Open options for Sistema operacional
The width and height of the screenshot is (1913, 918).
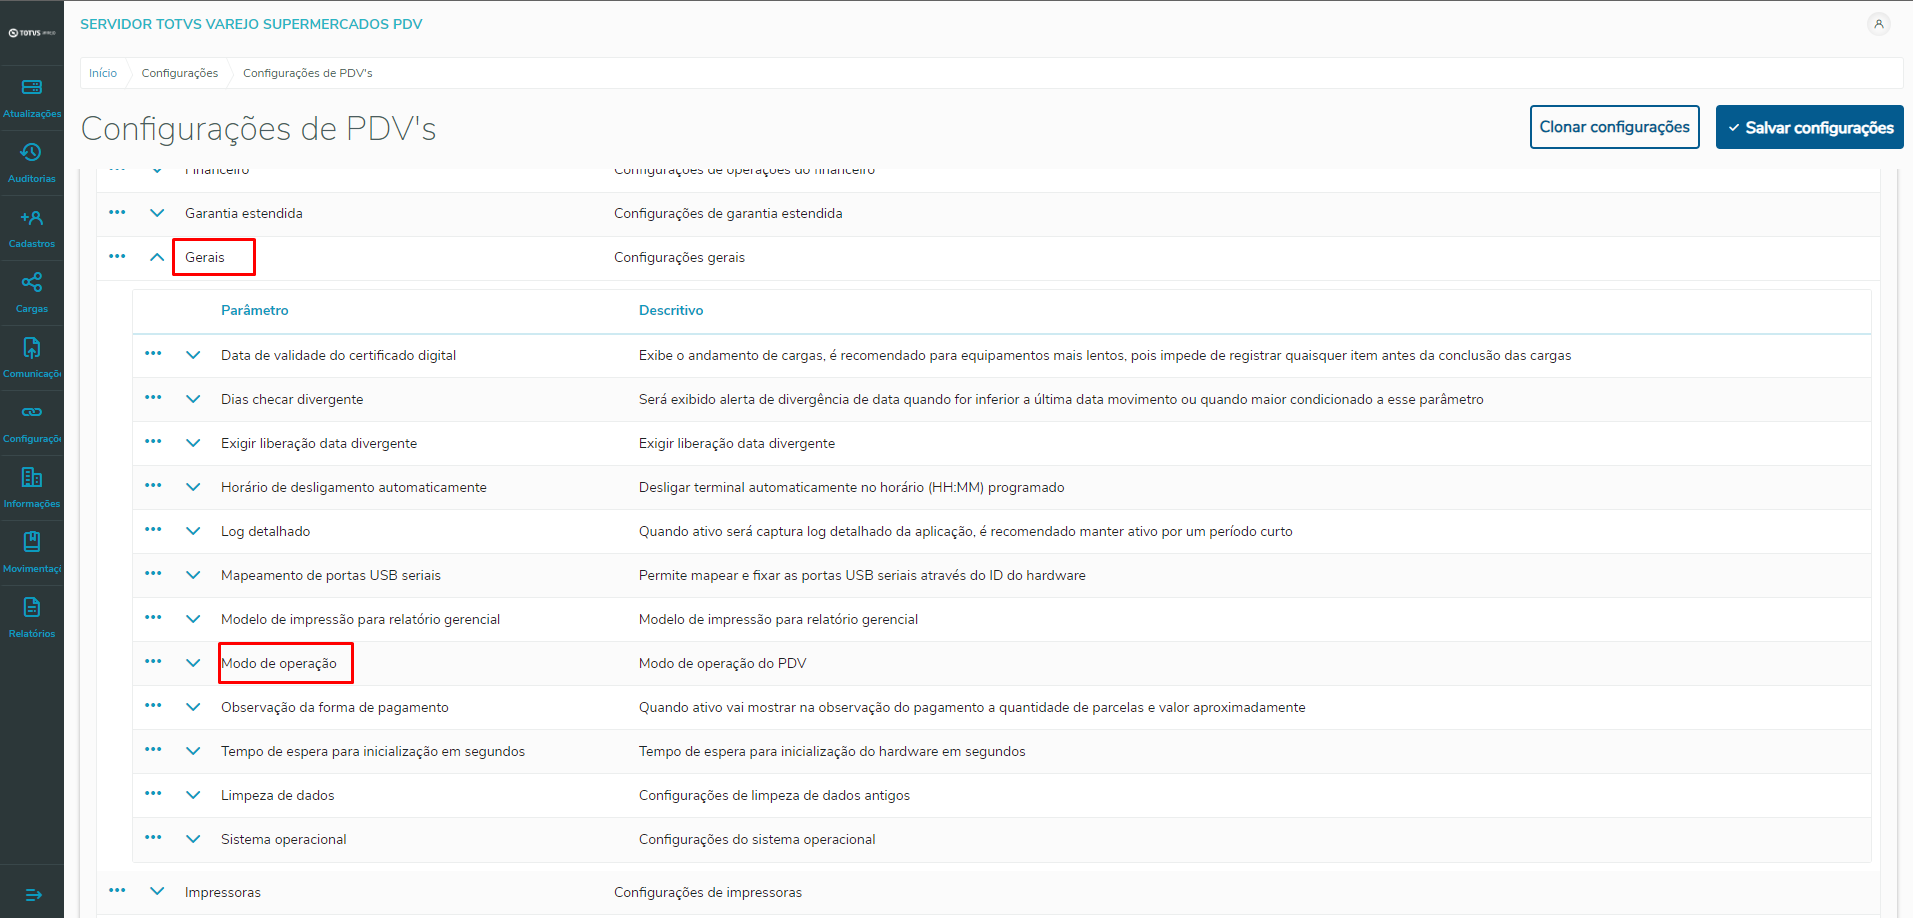click(153, 838)
